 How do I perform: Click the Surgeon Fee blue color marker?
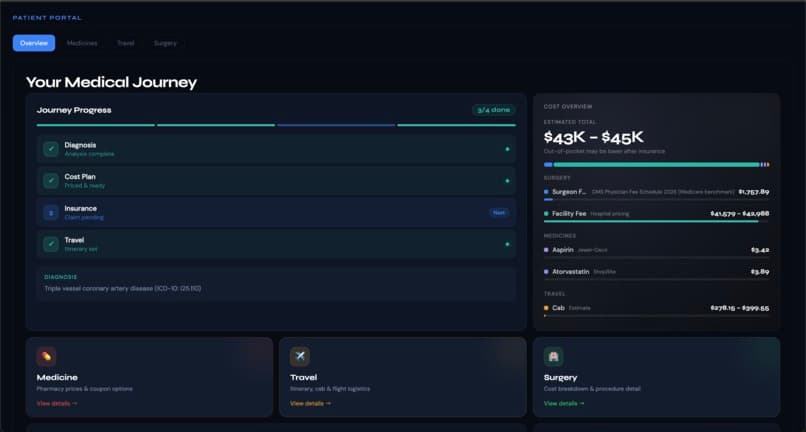pos(546,192)
